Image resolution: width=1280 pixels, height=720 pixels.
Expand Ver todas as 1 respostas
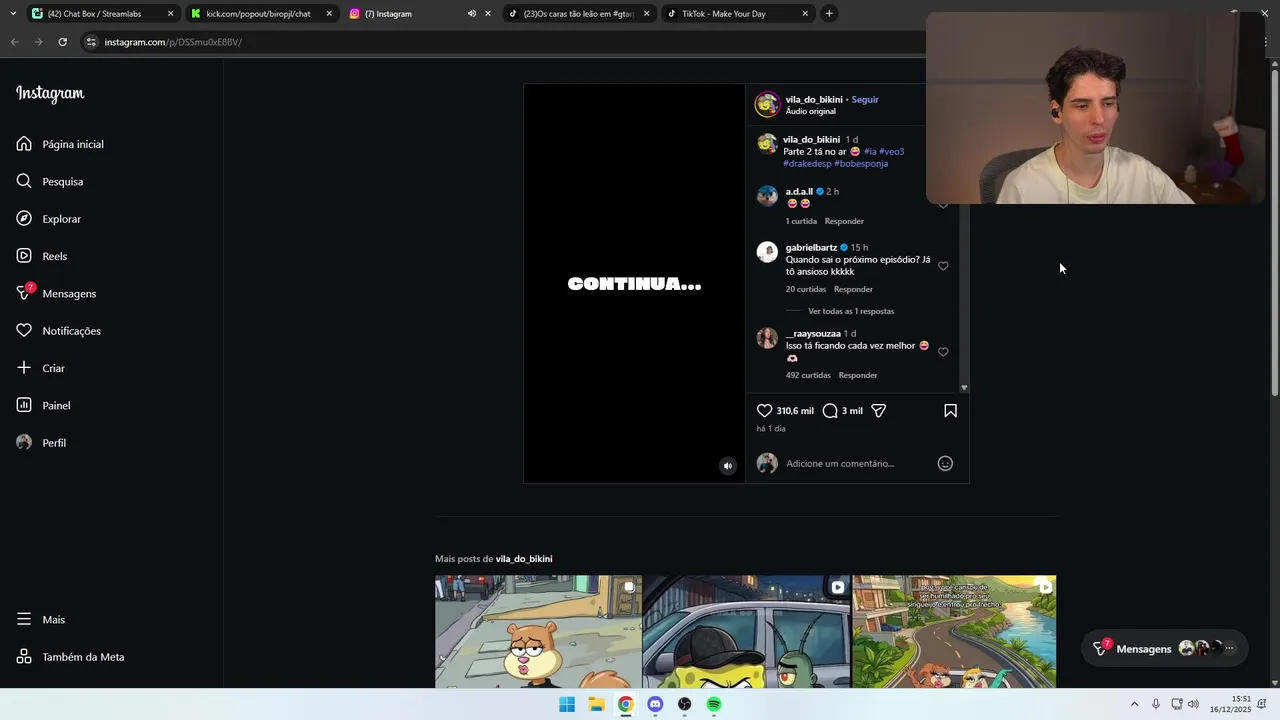point(851,311)
